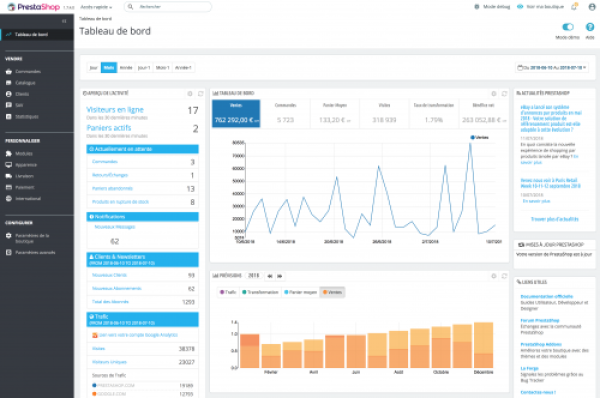Toggle Mode debug in header
The height and width of the screenshot is (398, 600).
click(492, 7)
